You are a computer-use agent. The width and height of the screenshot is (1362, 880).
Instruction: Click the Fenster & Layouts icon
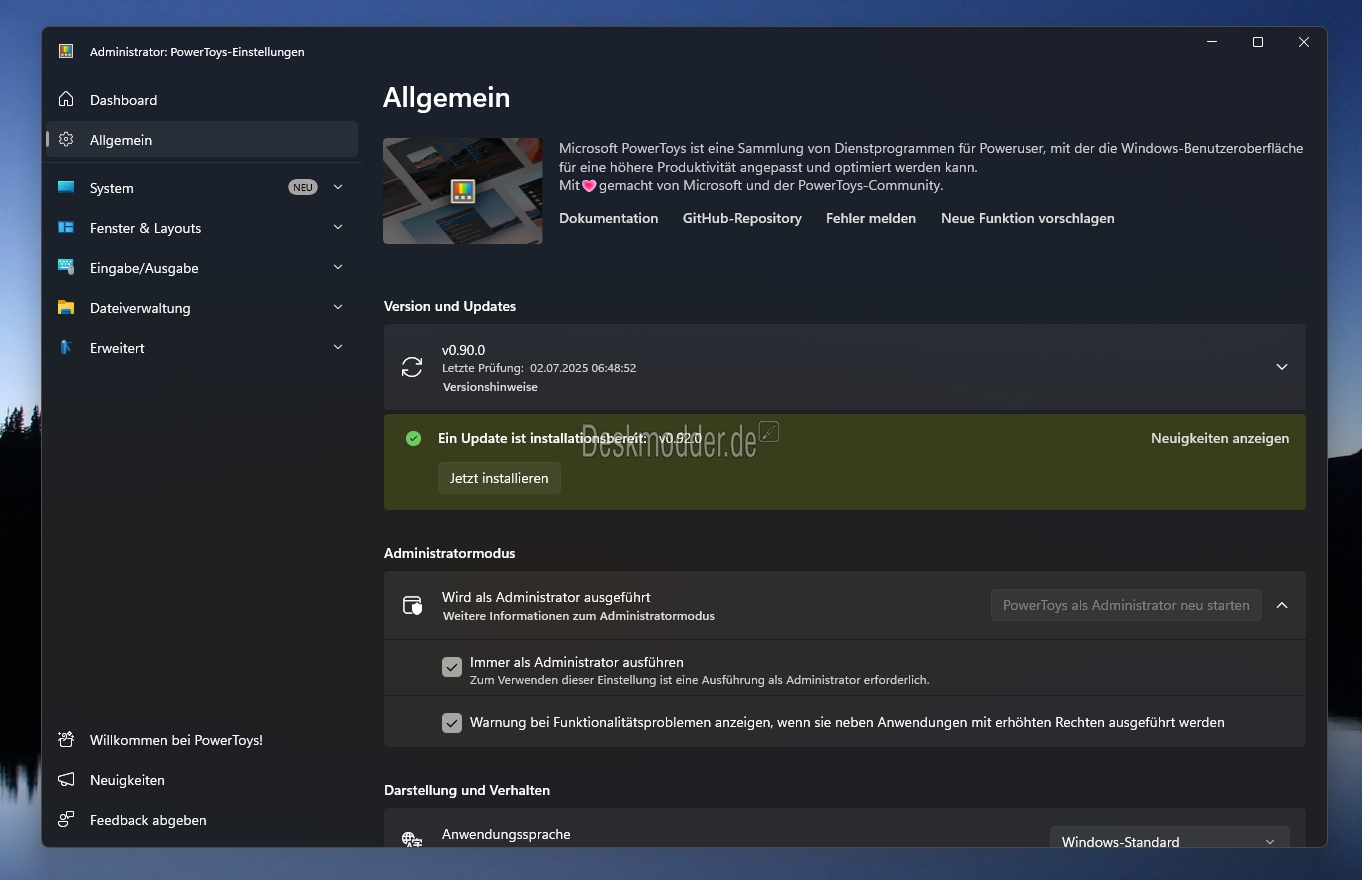[66, 227]
